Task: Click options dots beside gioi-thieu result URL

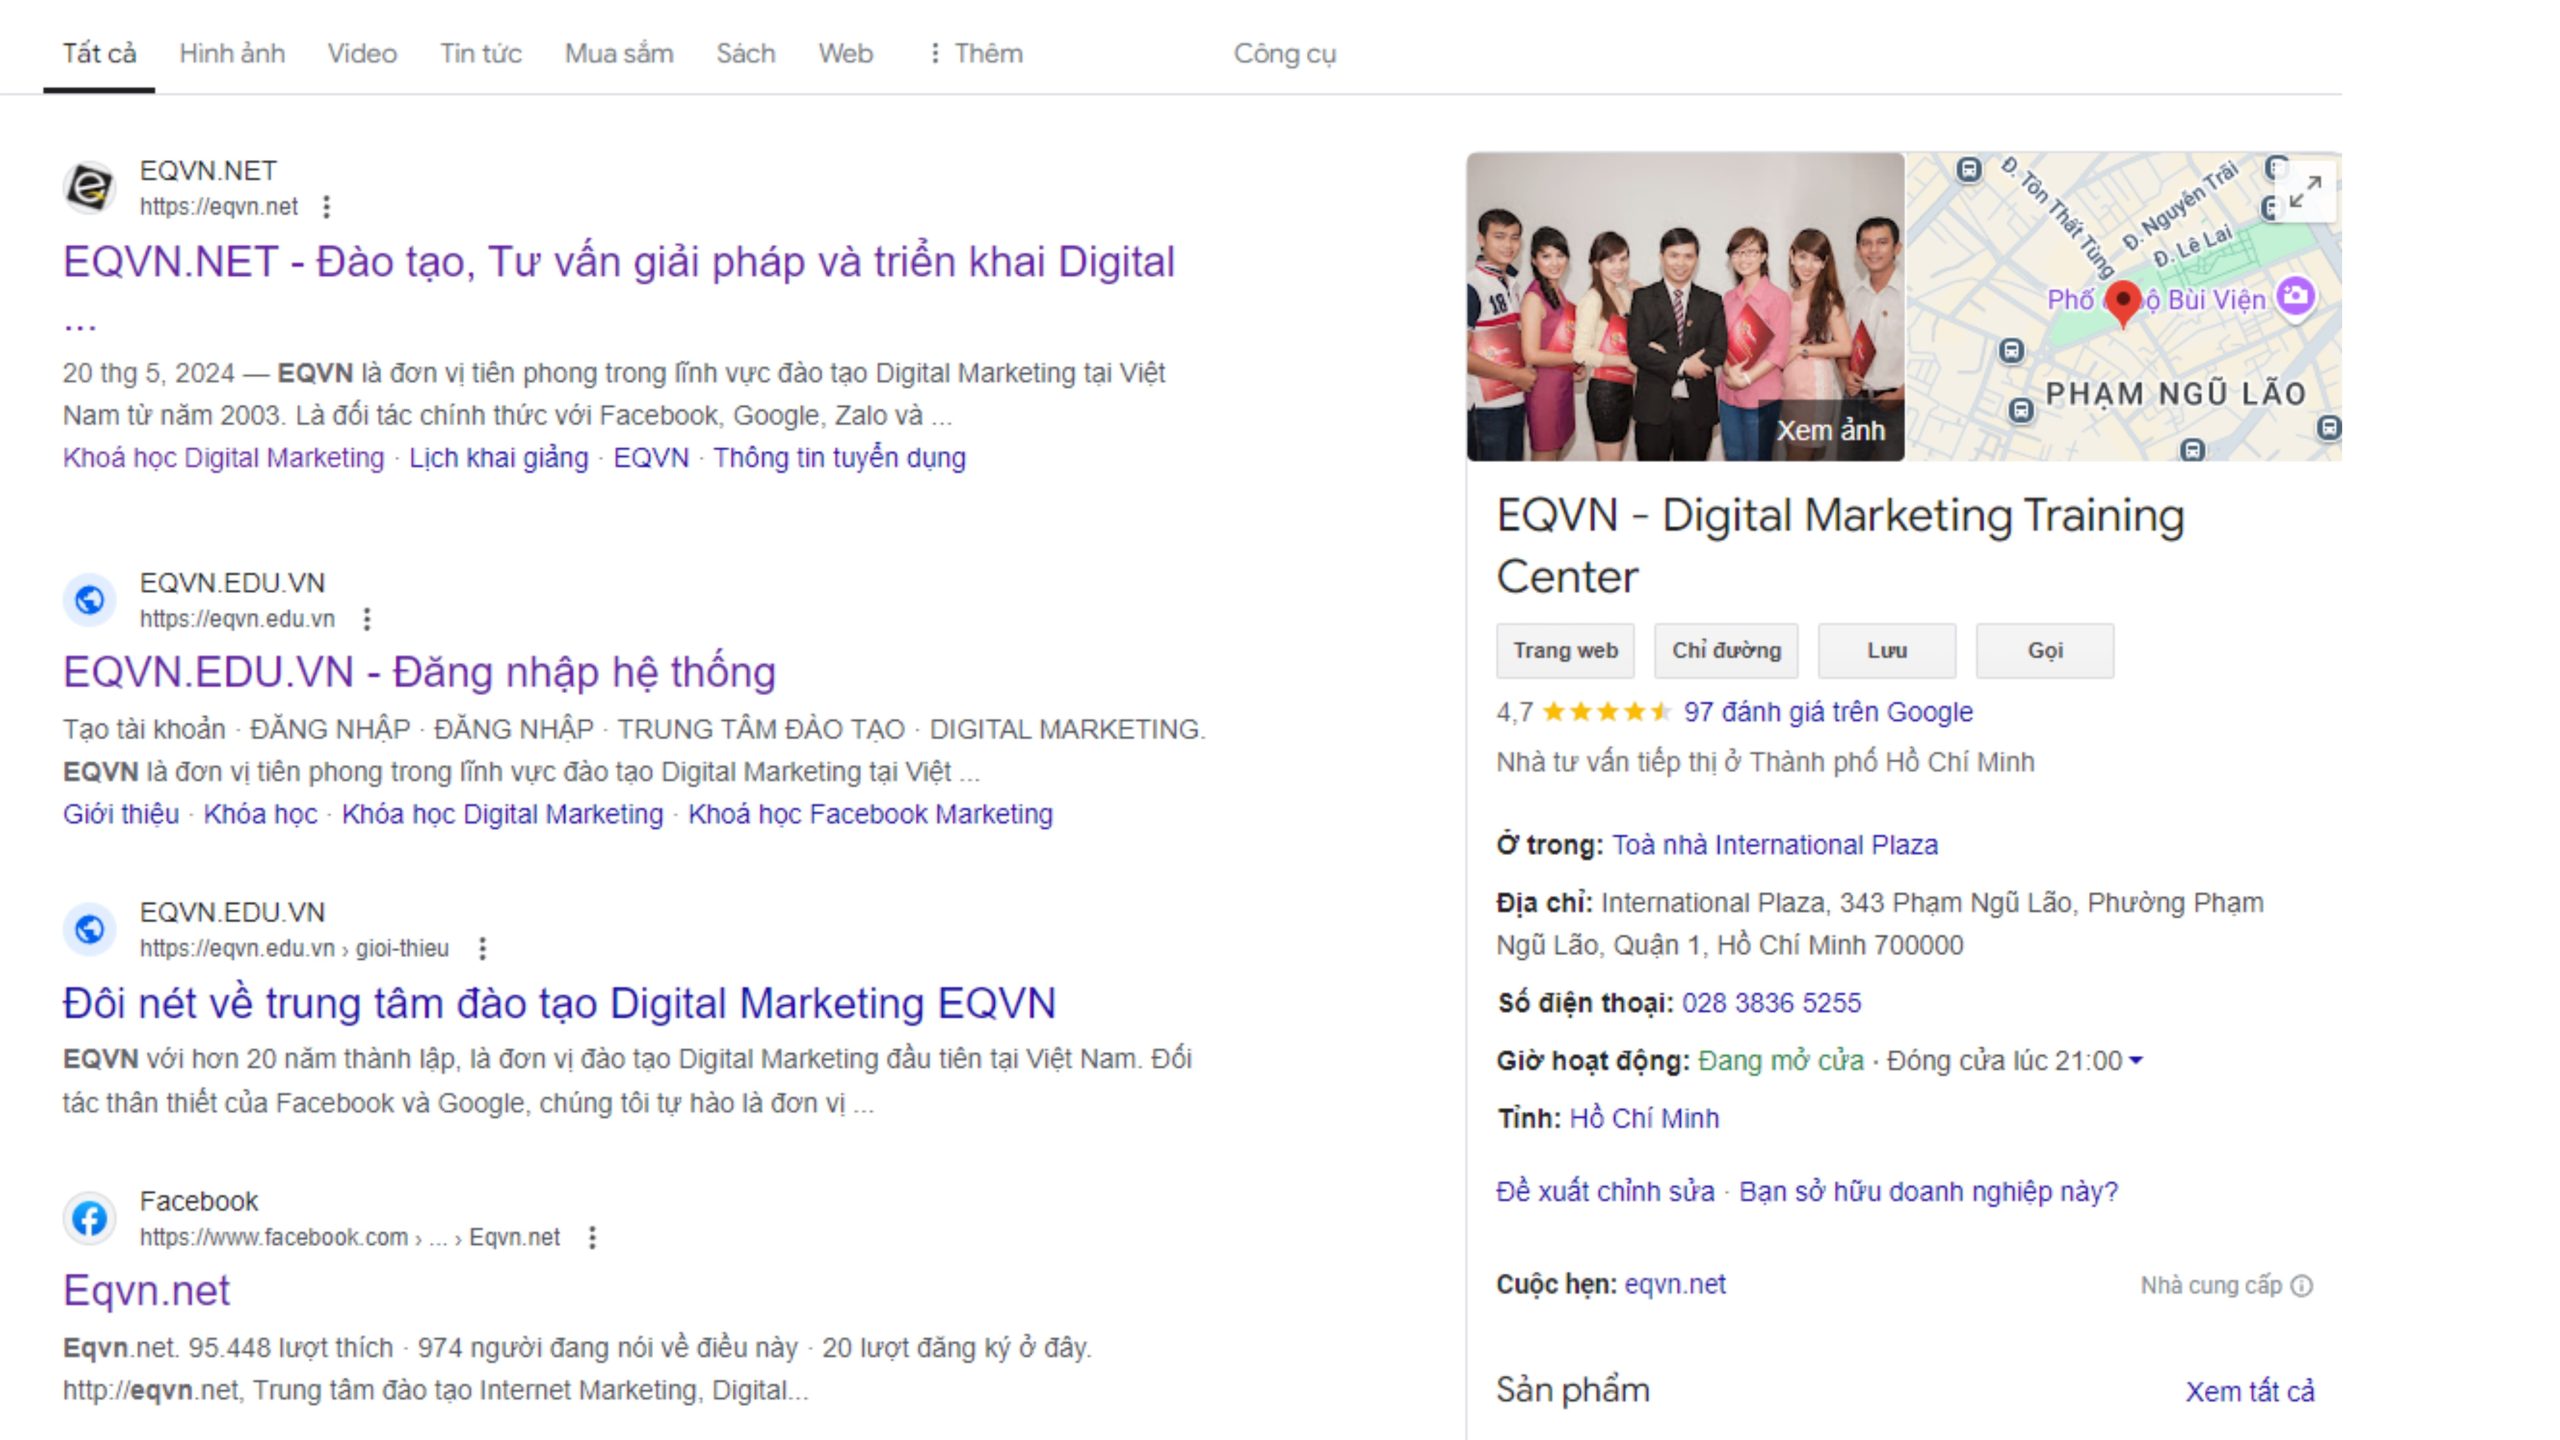Action: click(x=482, y=948)
